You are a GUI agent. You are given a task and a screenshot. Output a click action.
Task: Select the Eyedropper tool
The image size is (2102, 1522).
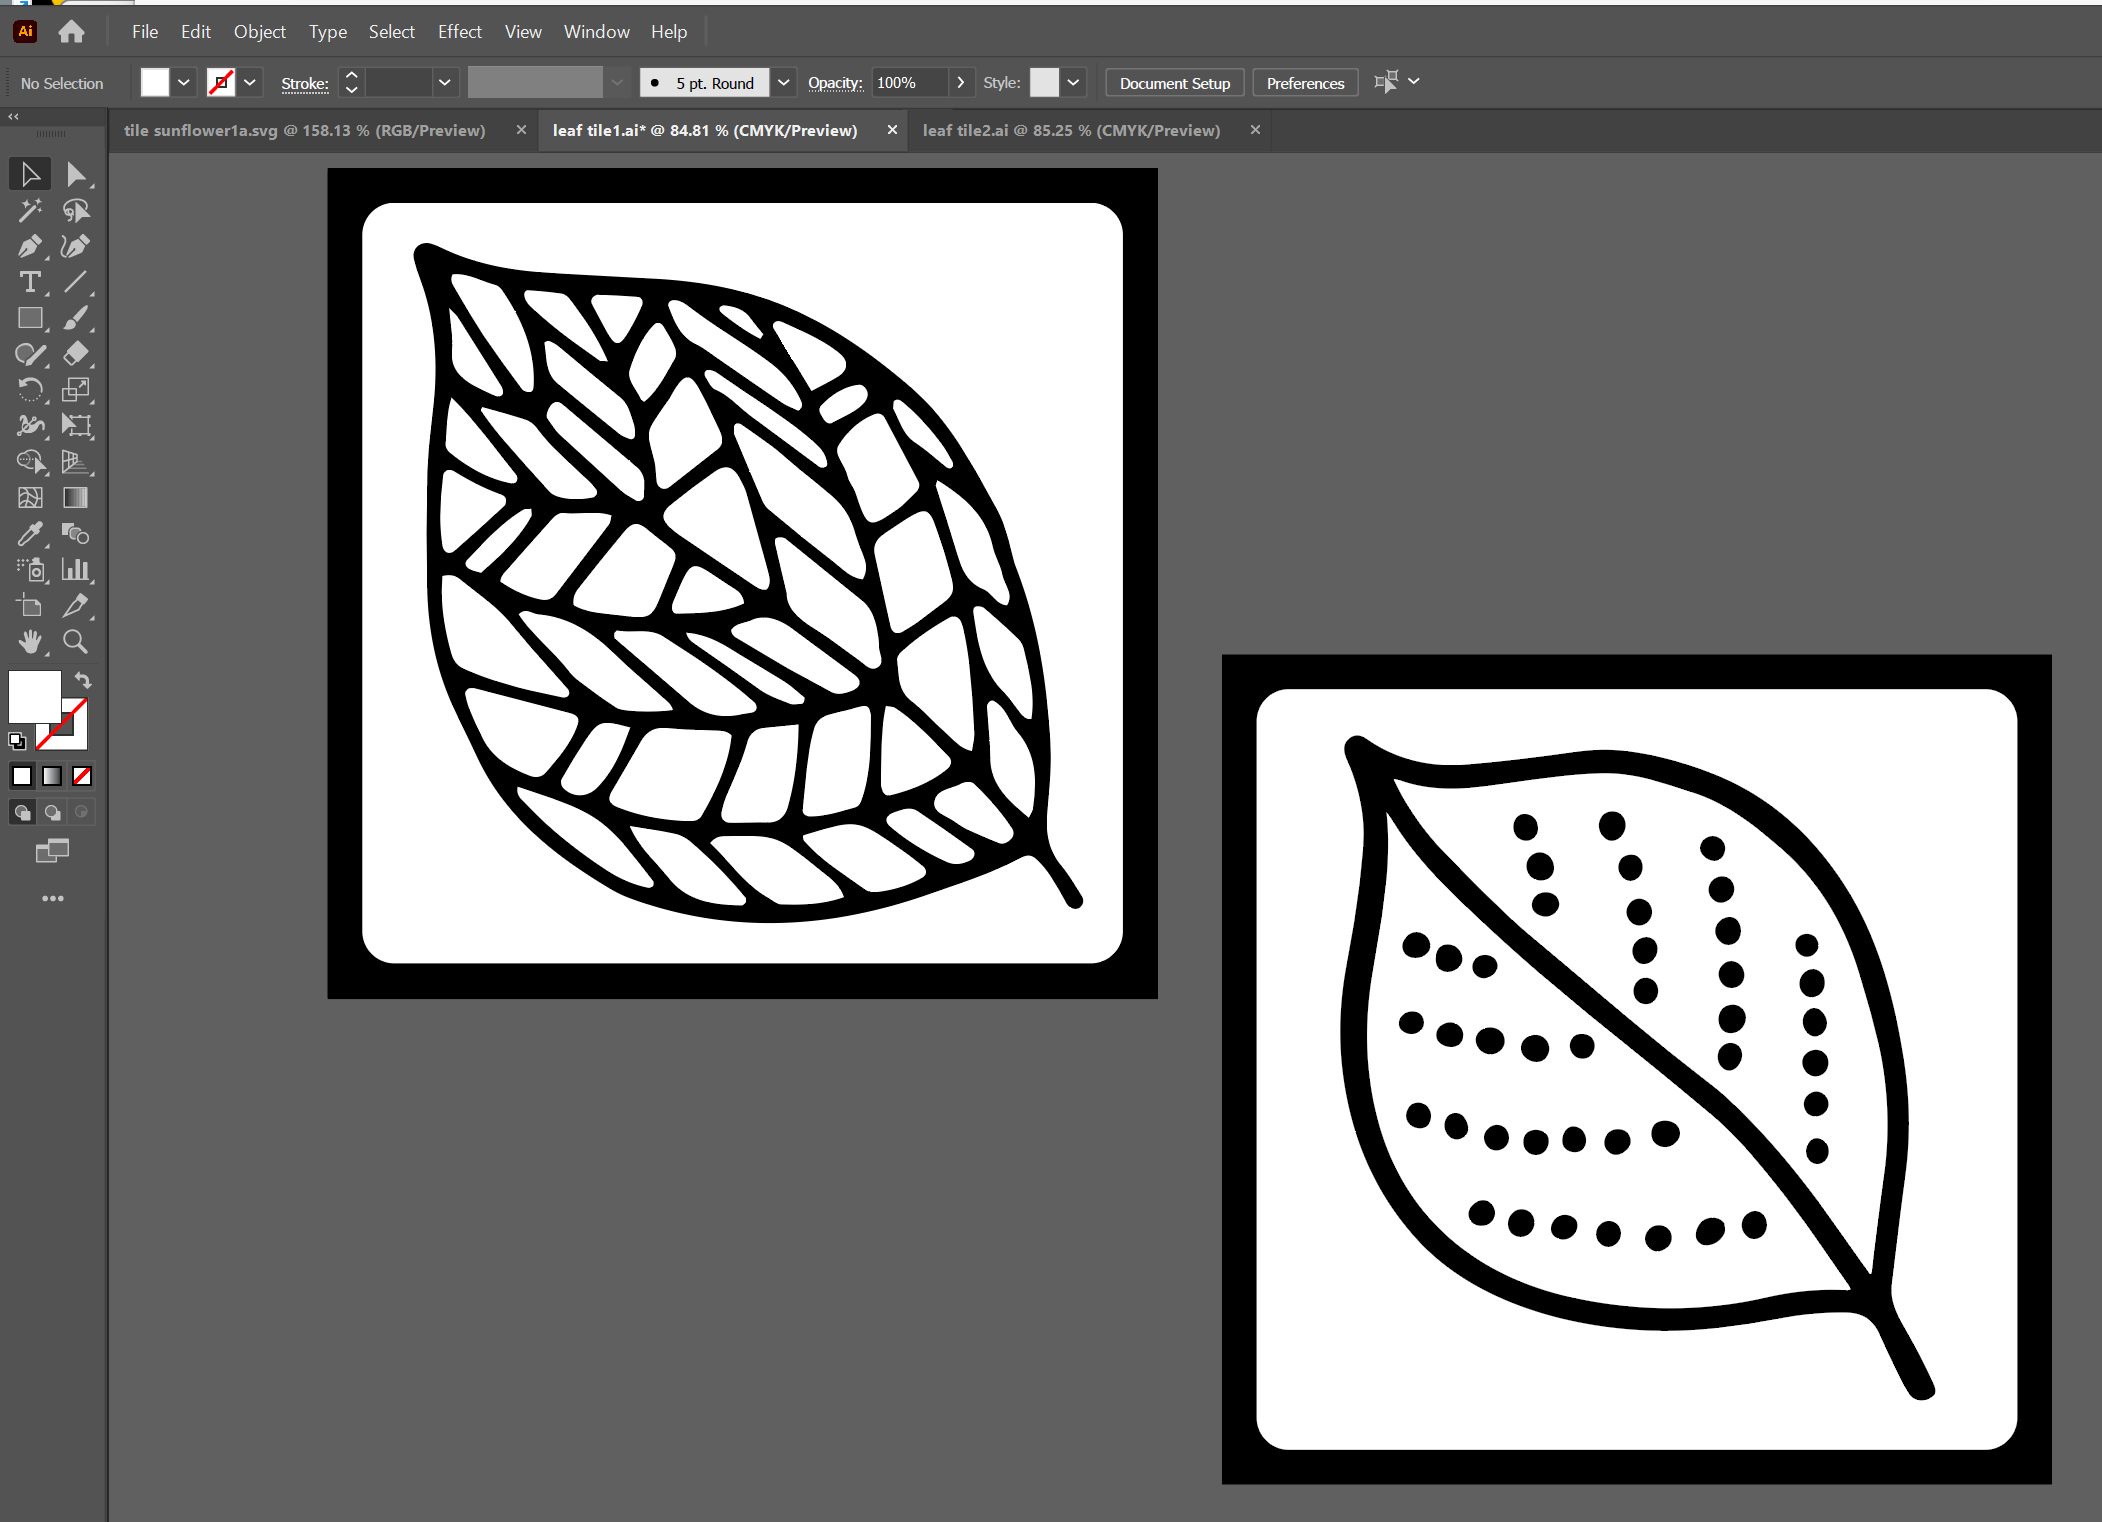pos(29,534)
